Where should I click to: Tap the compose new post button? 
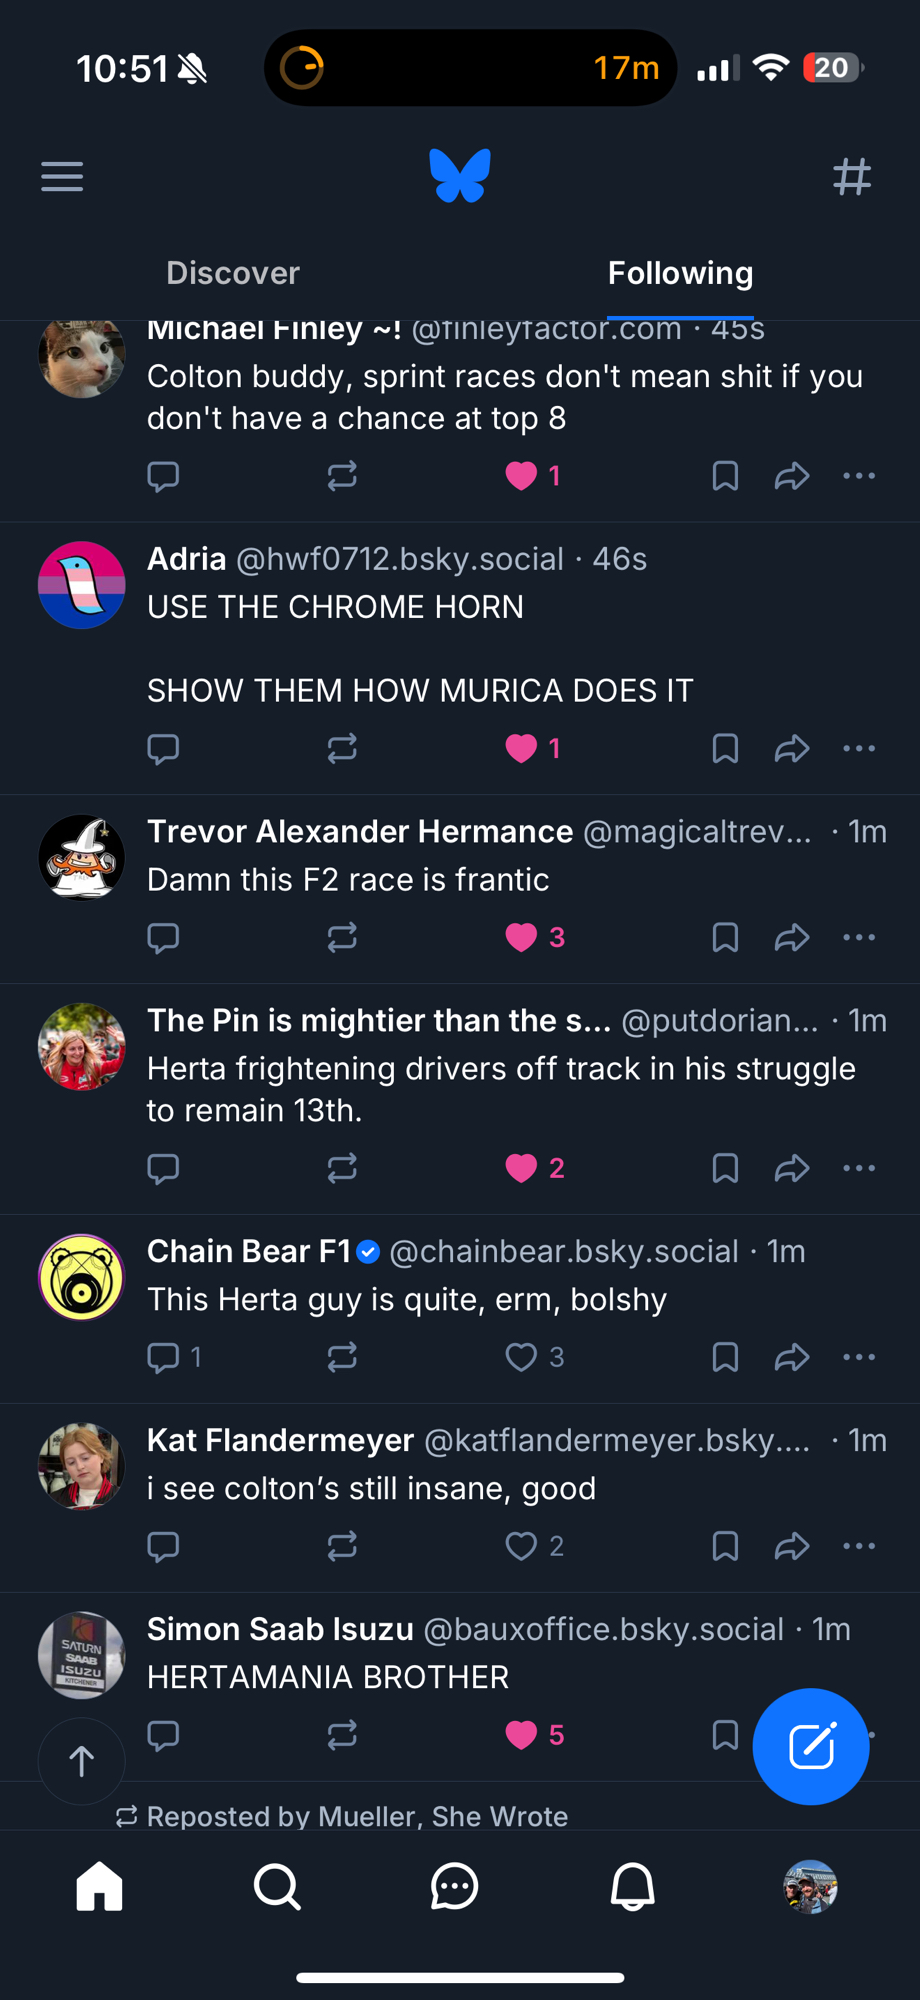(811, 1746)
